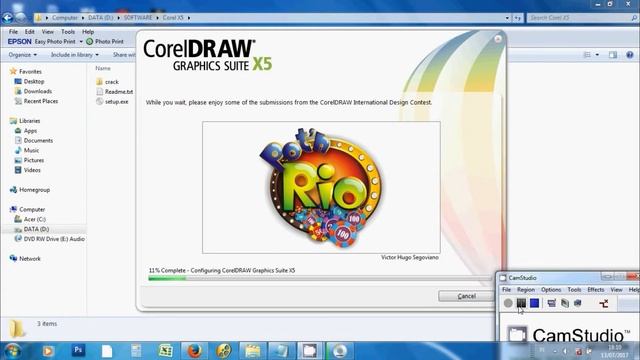Open the blank document taskbar icon
The image size is (640, 360).
pyautogui.click(x=107, y=351)
